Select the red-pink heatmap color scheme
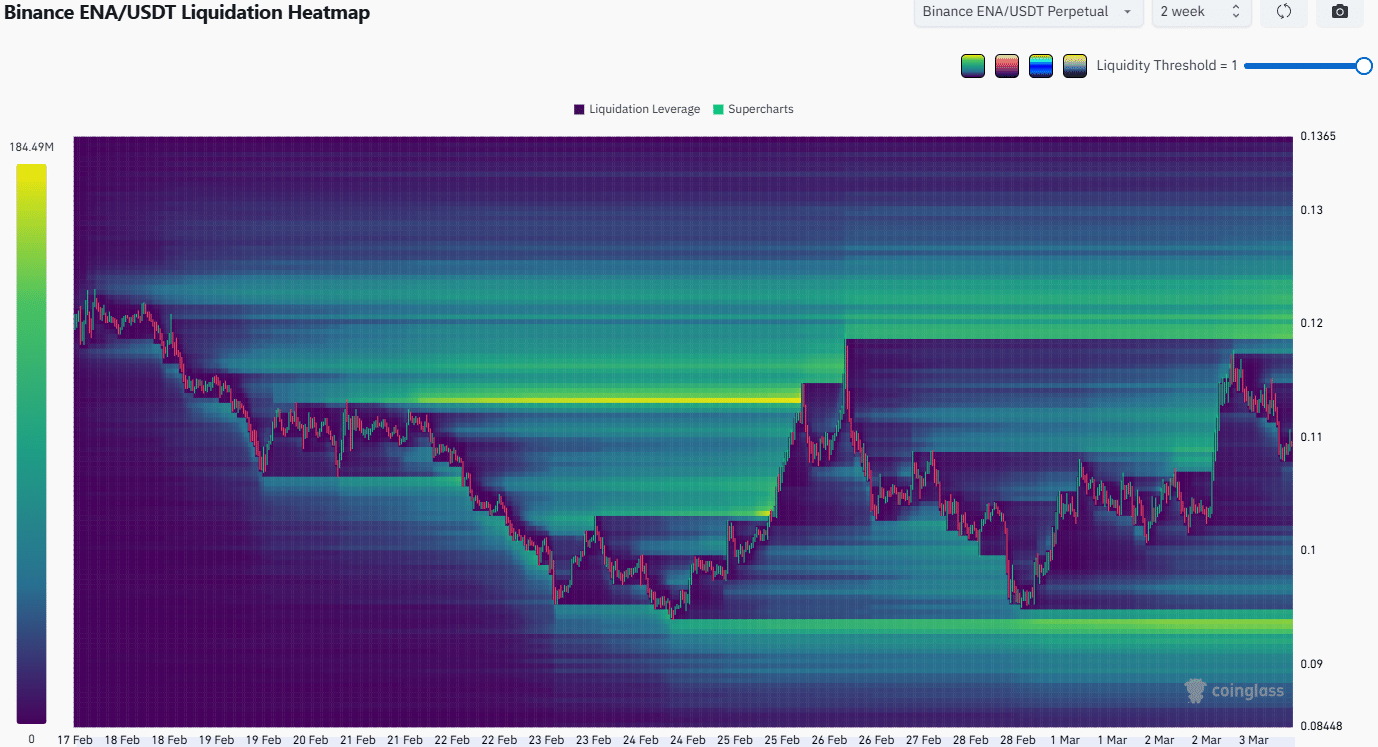This screenshot has width=1378, height=747. click(1006, 65)
